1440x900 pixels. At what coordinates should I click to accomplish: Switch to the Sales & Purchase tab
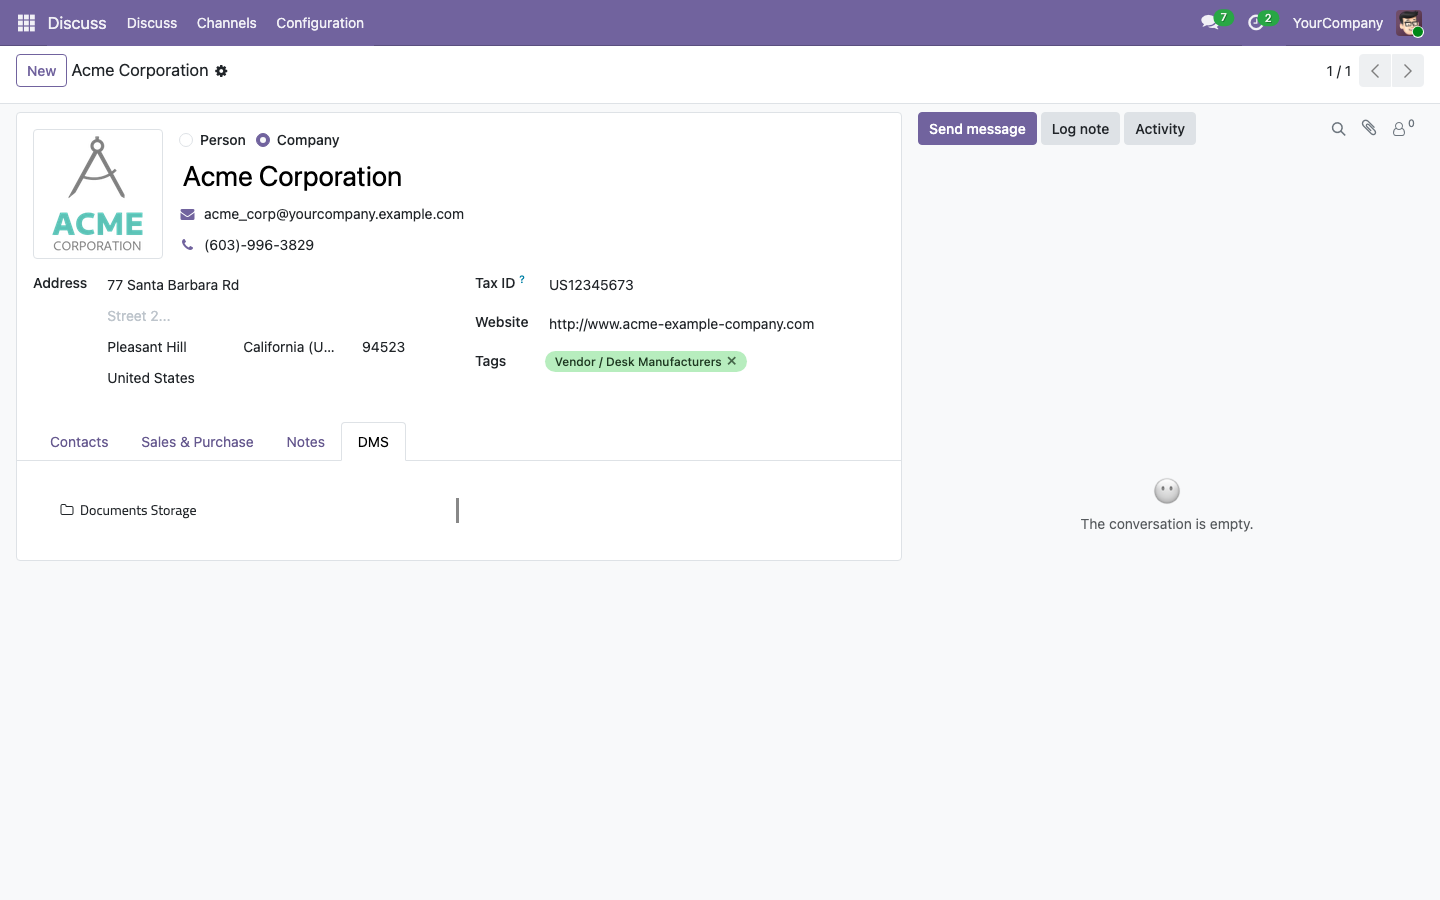coord(197,442)
